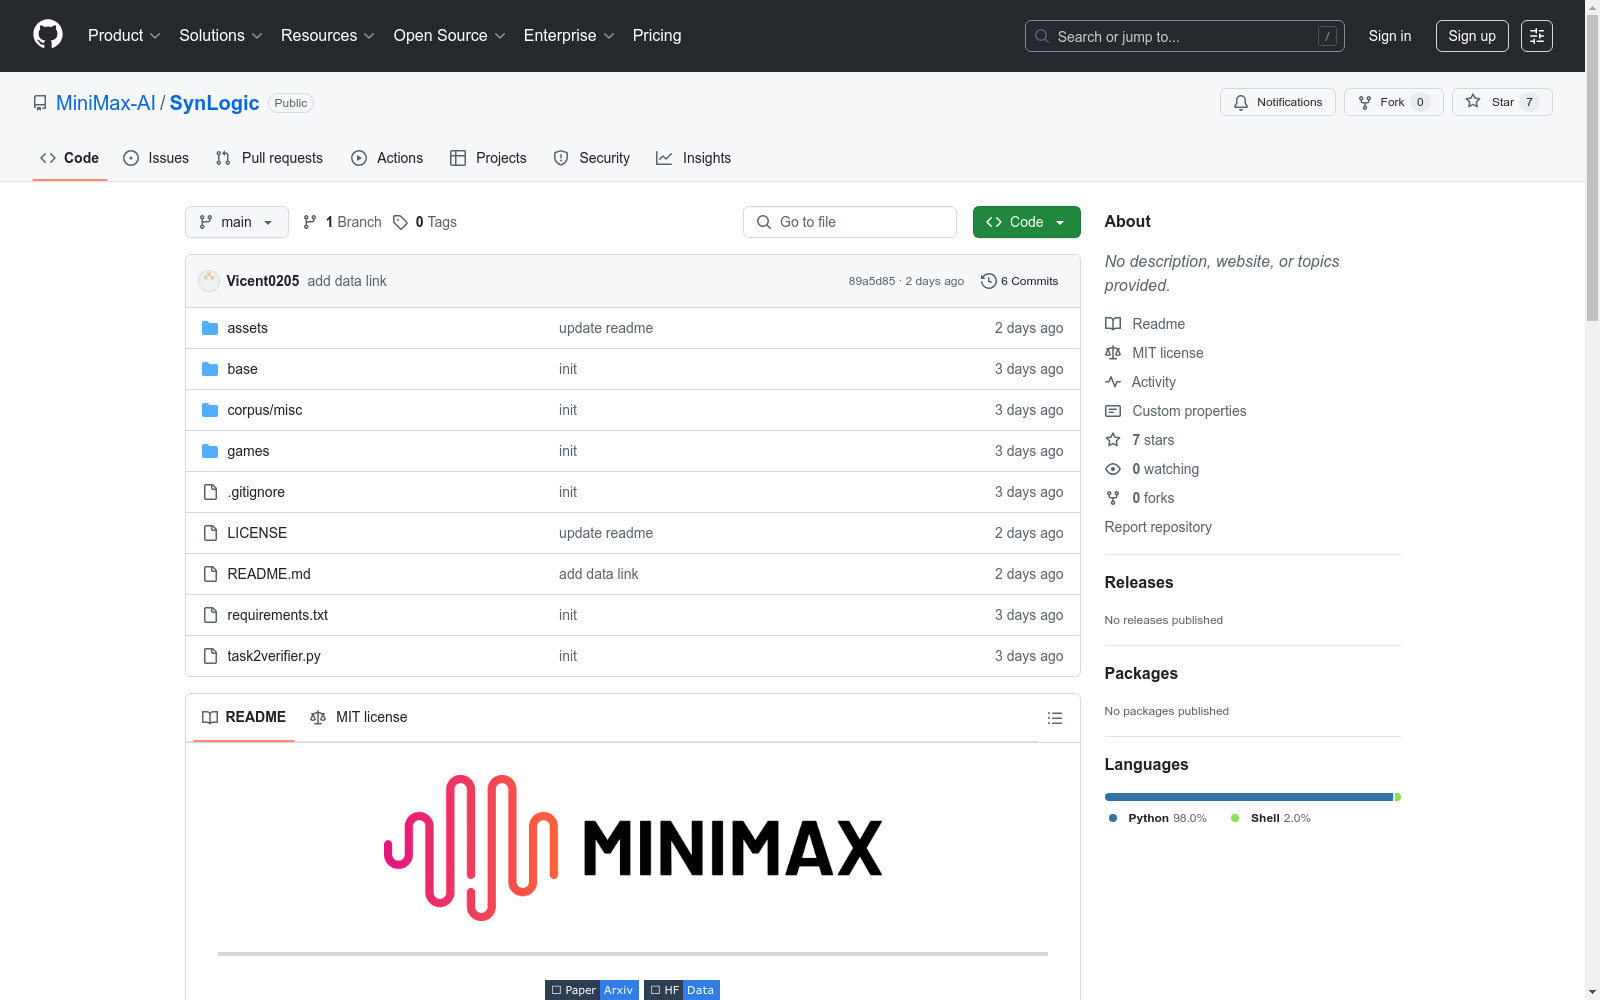Image resolution: width=1600 pixels, height=1000 pixels.
Task: Click the eye icon beside 0 watching
Action: 1113,469
